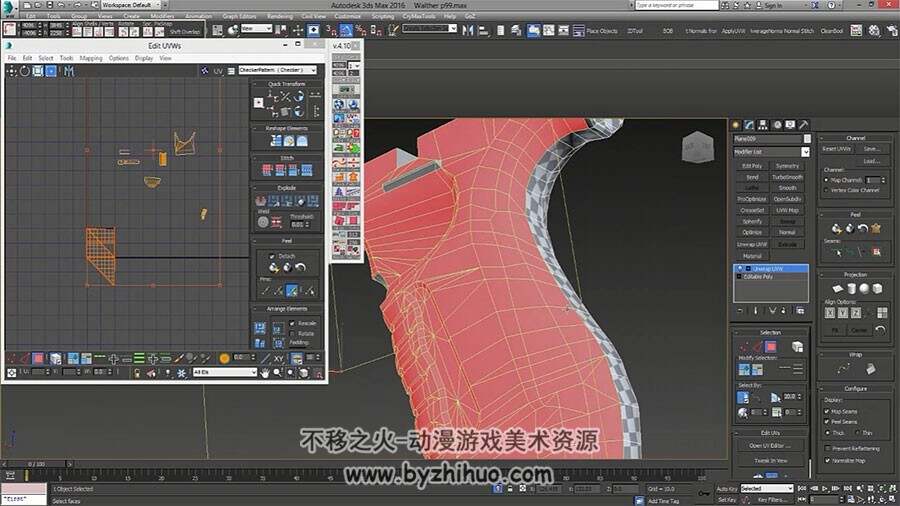Screen dimensions: 900x506
Task: Select the Scale tool in Edit UVWs toolbar
Action: point(37,71)
